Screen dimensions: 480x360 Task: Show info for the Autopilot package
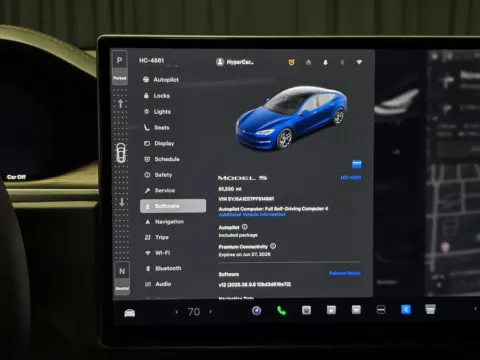(x=245, y=227)
